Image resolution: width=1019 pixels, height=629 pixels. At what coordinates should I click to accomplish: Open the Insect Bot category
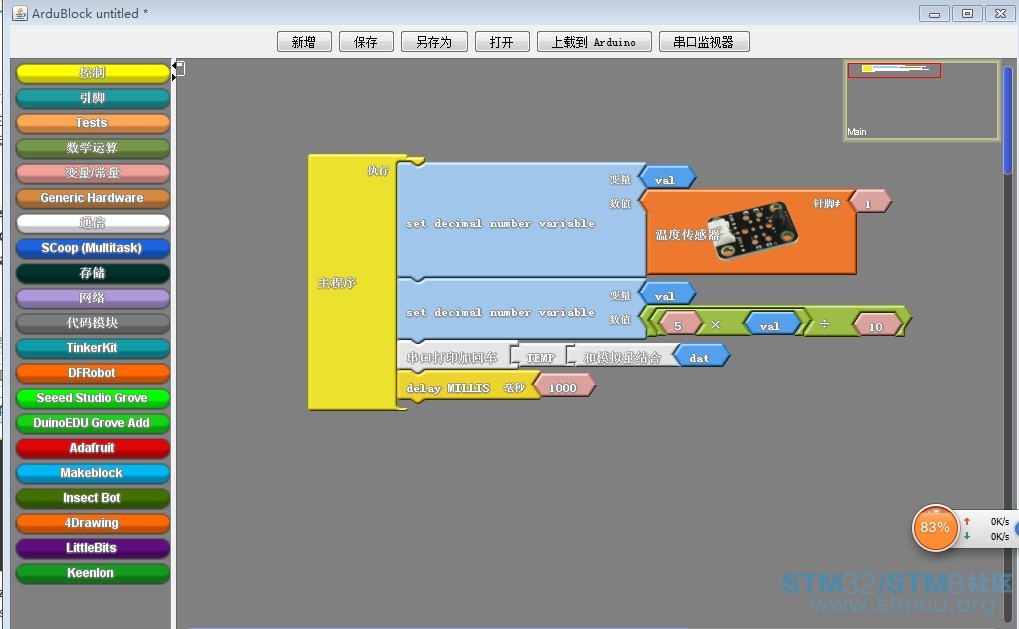click(92, 498)
